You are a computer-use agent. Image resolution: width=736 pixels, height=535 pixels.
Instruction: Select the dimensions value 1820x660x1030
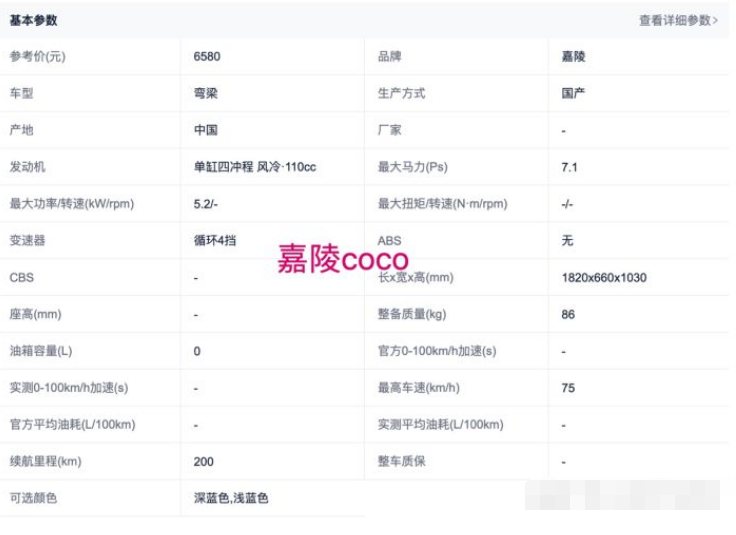[x=604, y=277]
